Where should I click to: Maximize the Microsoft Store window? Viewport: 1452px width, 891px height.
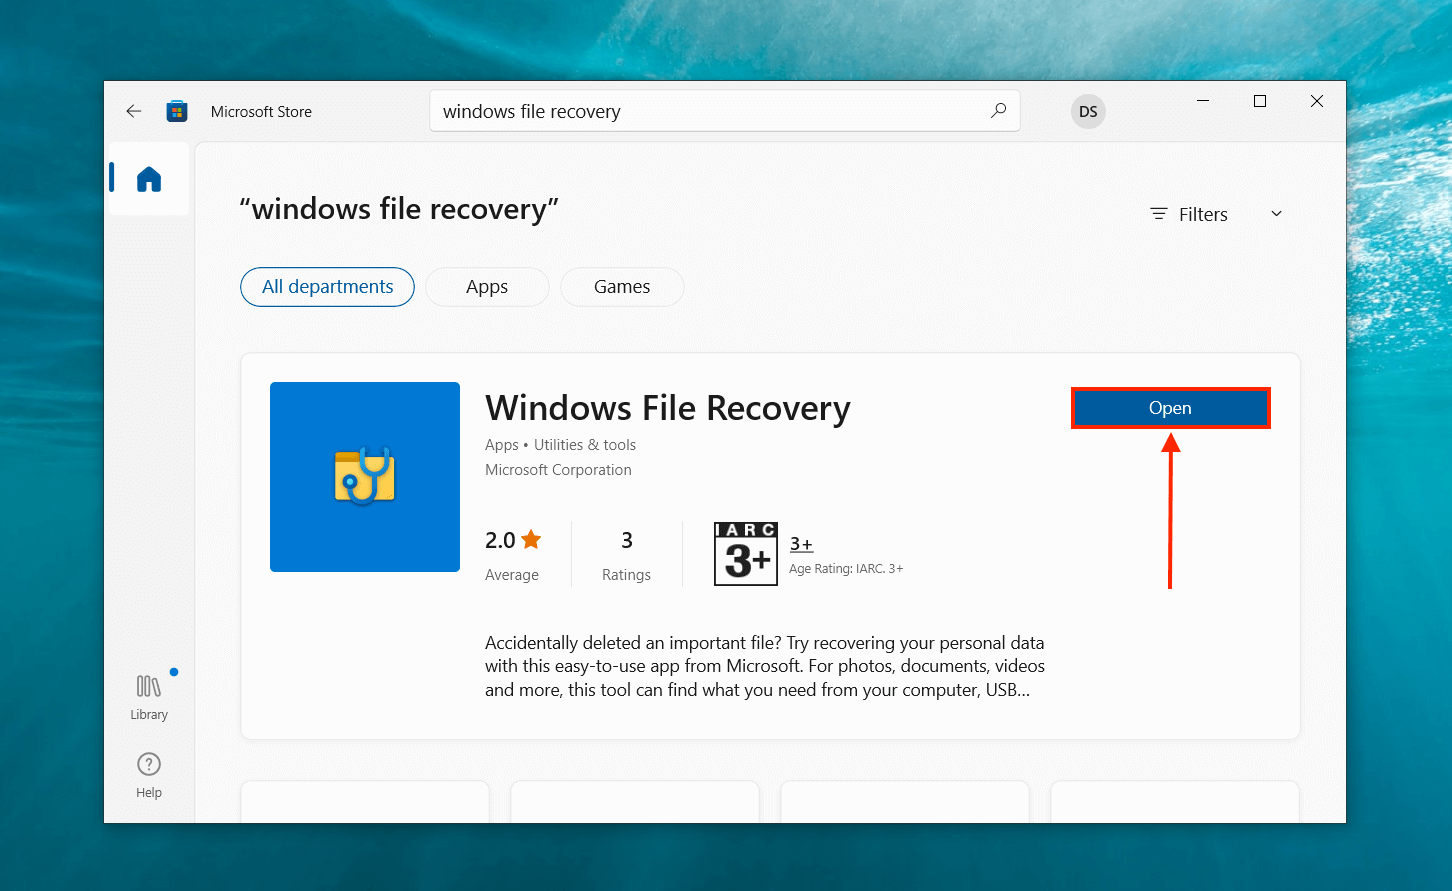coord(1260,101)
